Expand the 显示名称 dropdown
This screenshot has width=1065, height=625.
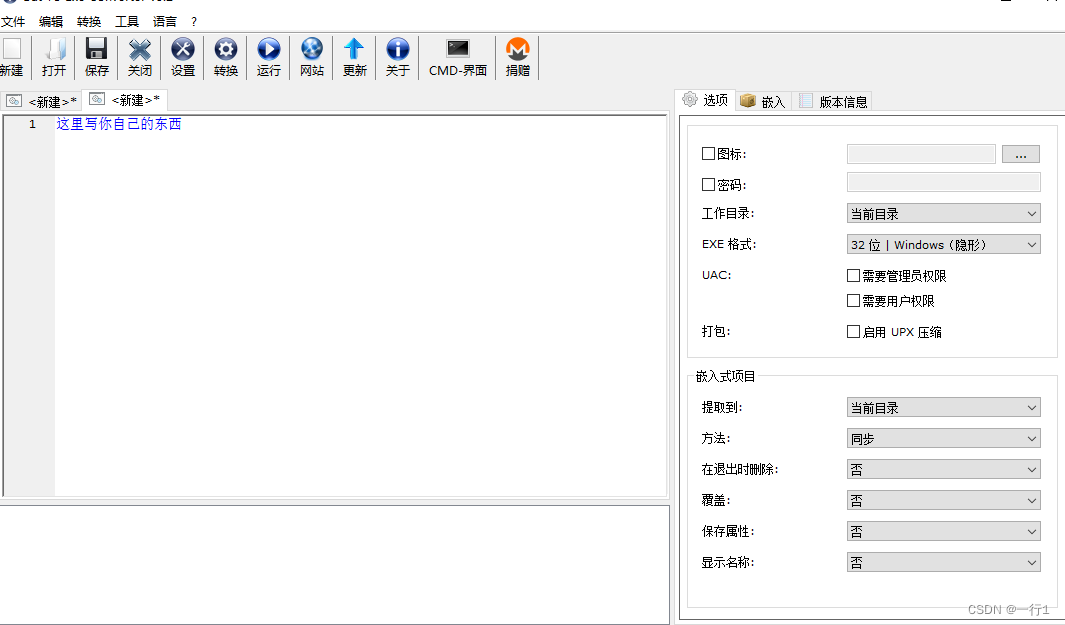coord(943,562)
